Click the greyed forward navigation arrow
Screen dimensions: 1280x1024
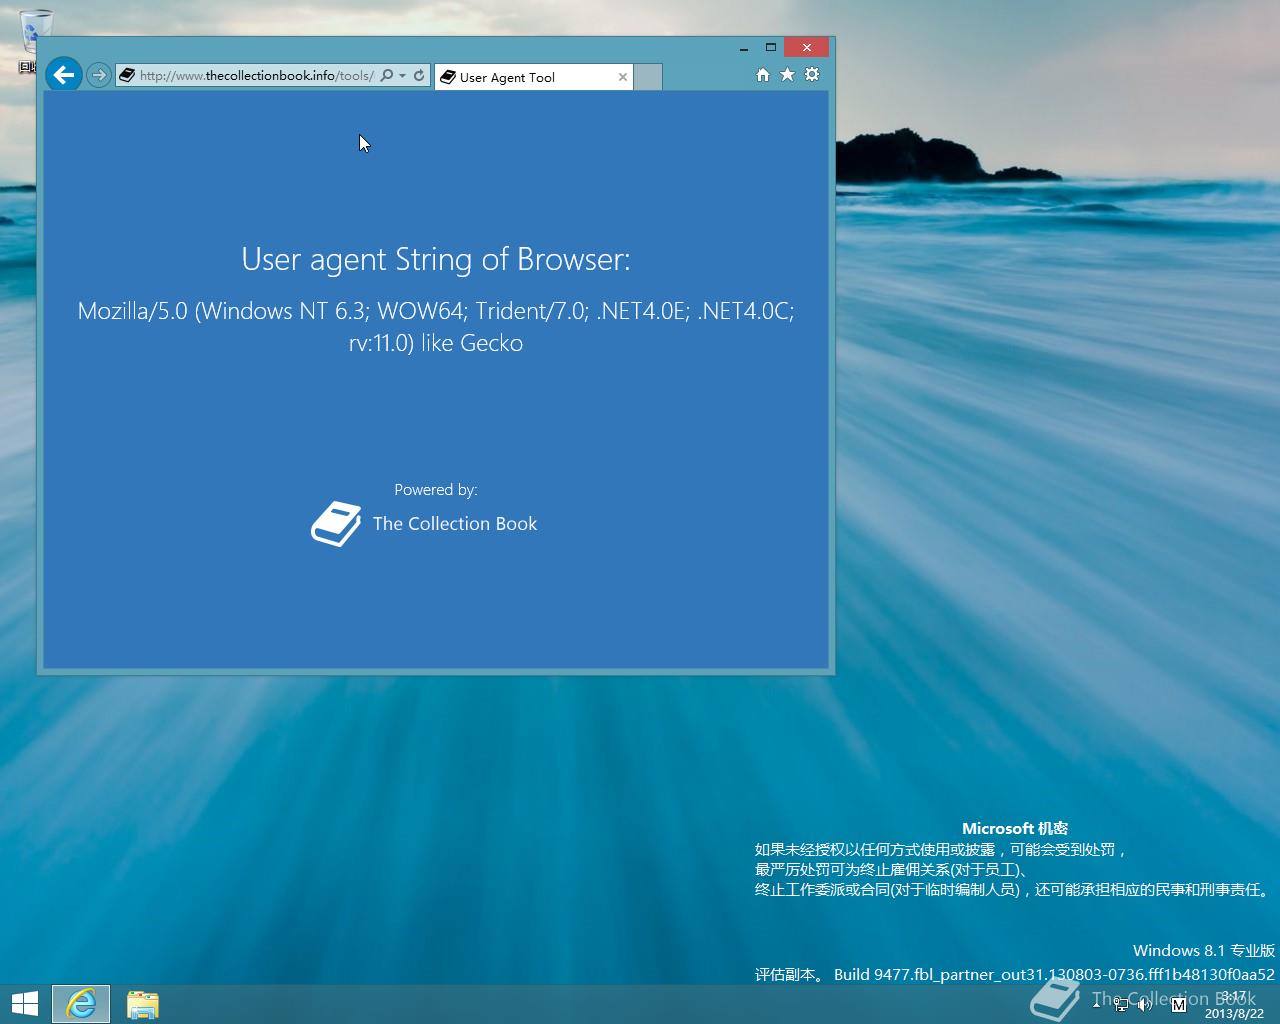[x=98, y=75]
